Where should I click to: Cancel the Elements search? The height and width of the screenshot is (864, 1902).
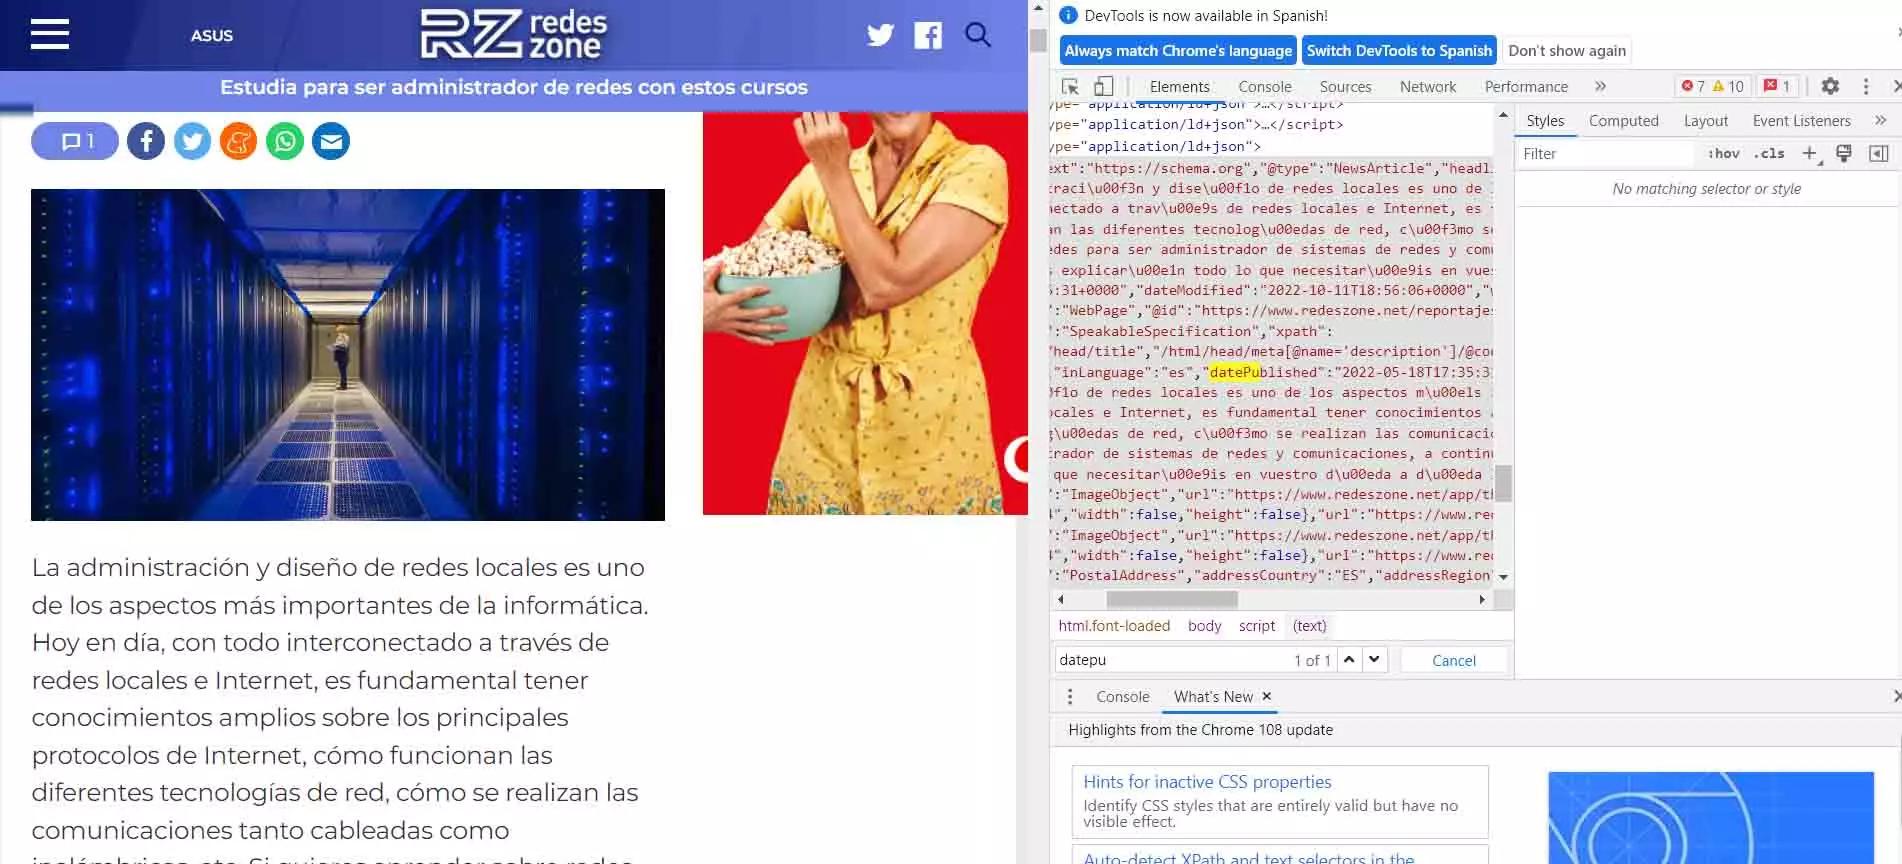point(1453,660)
